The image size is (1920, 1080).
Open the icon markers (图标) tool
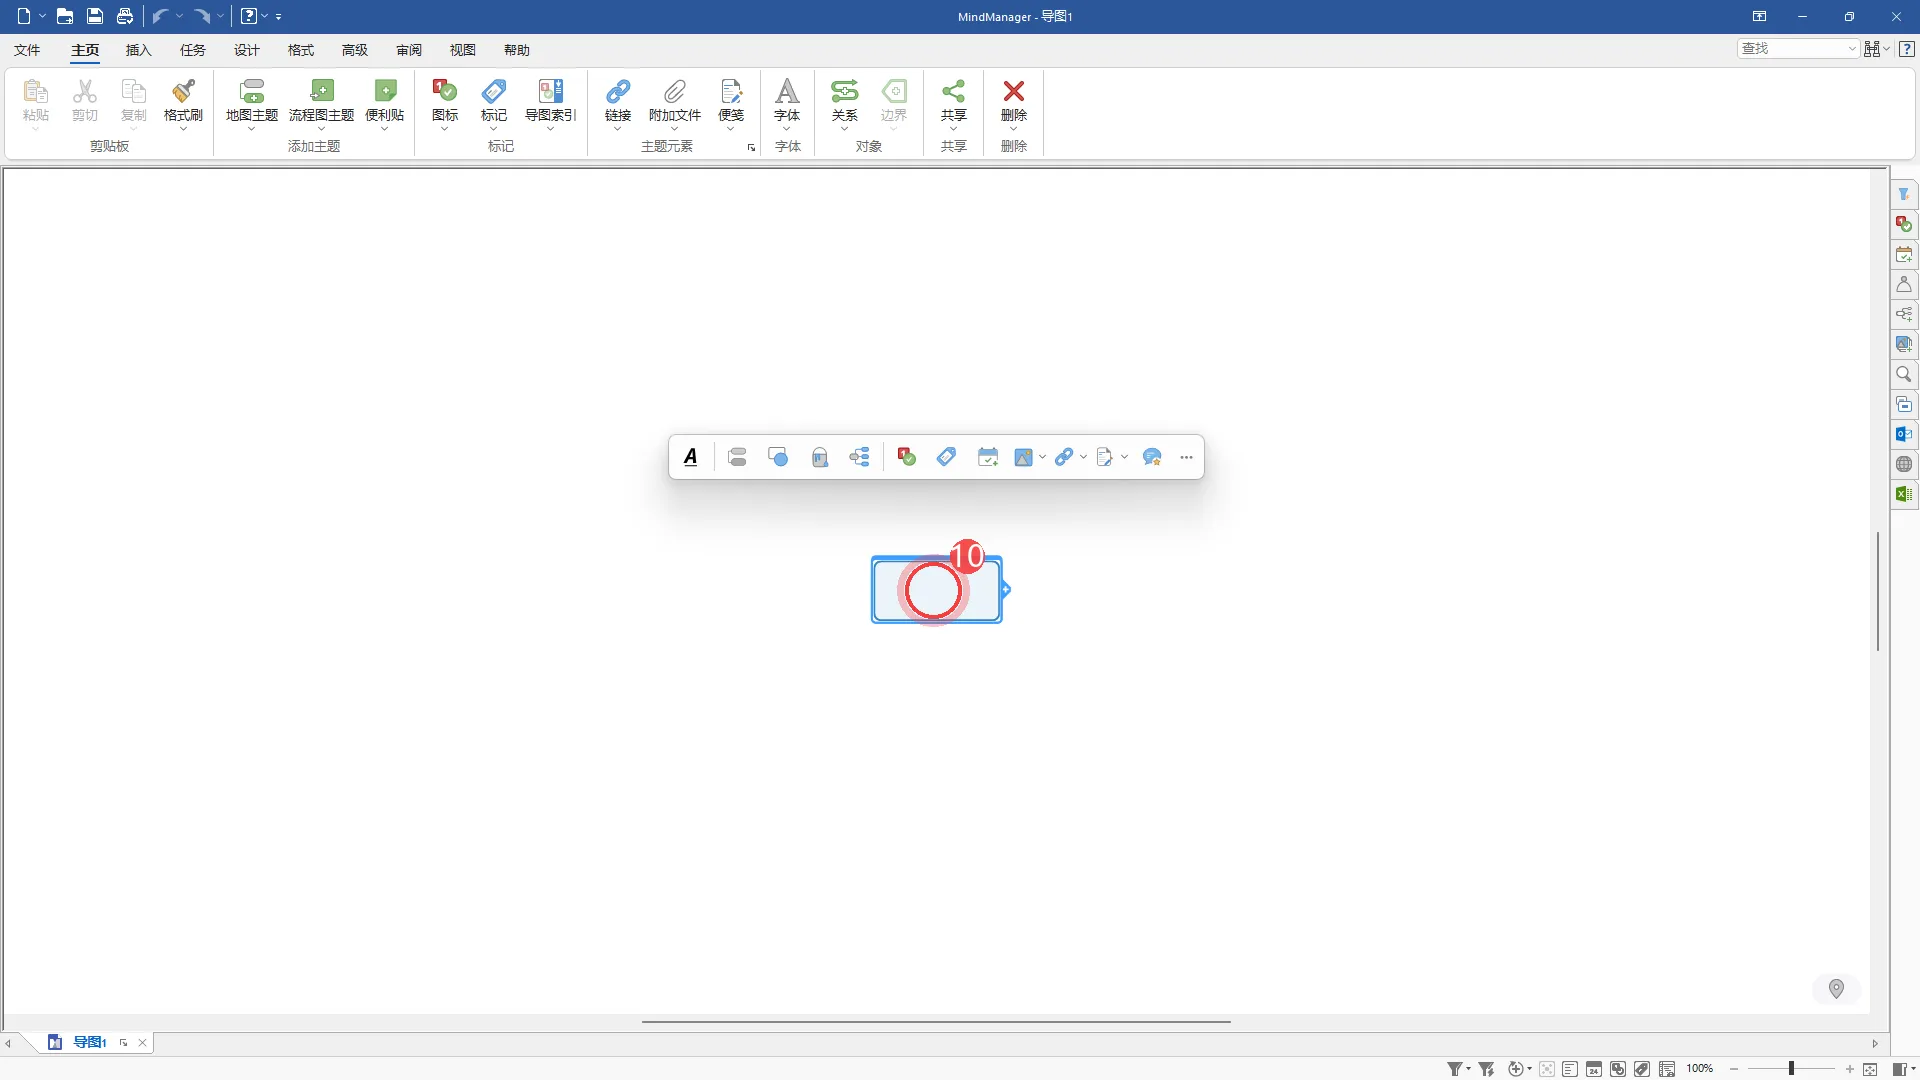coord(445,101)
